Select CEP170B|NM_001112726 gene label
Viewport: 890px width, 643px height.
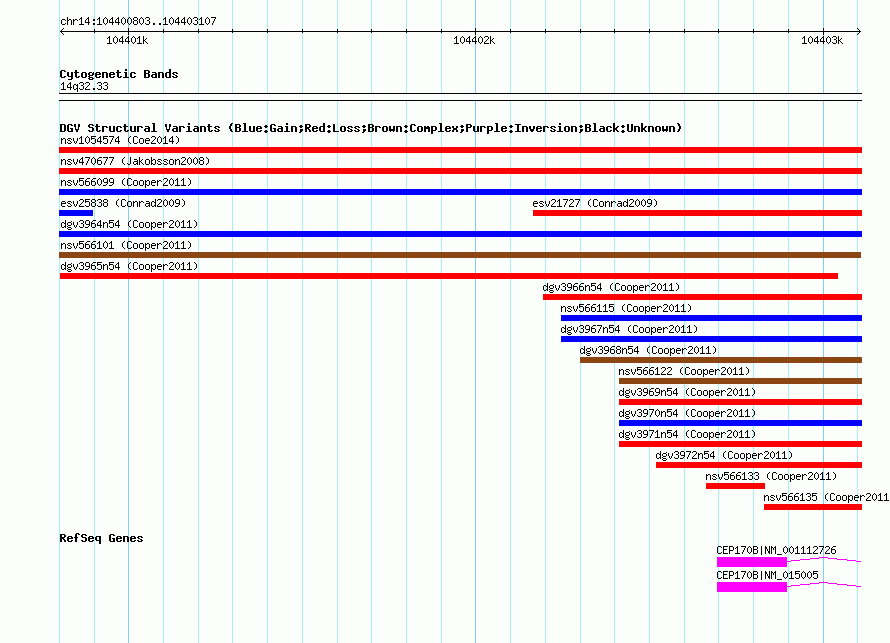[776, 550]
